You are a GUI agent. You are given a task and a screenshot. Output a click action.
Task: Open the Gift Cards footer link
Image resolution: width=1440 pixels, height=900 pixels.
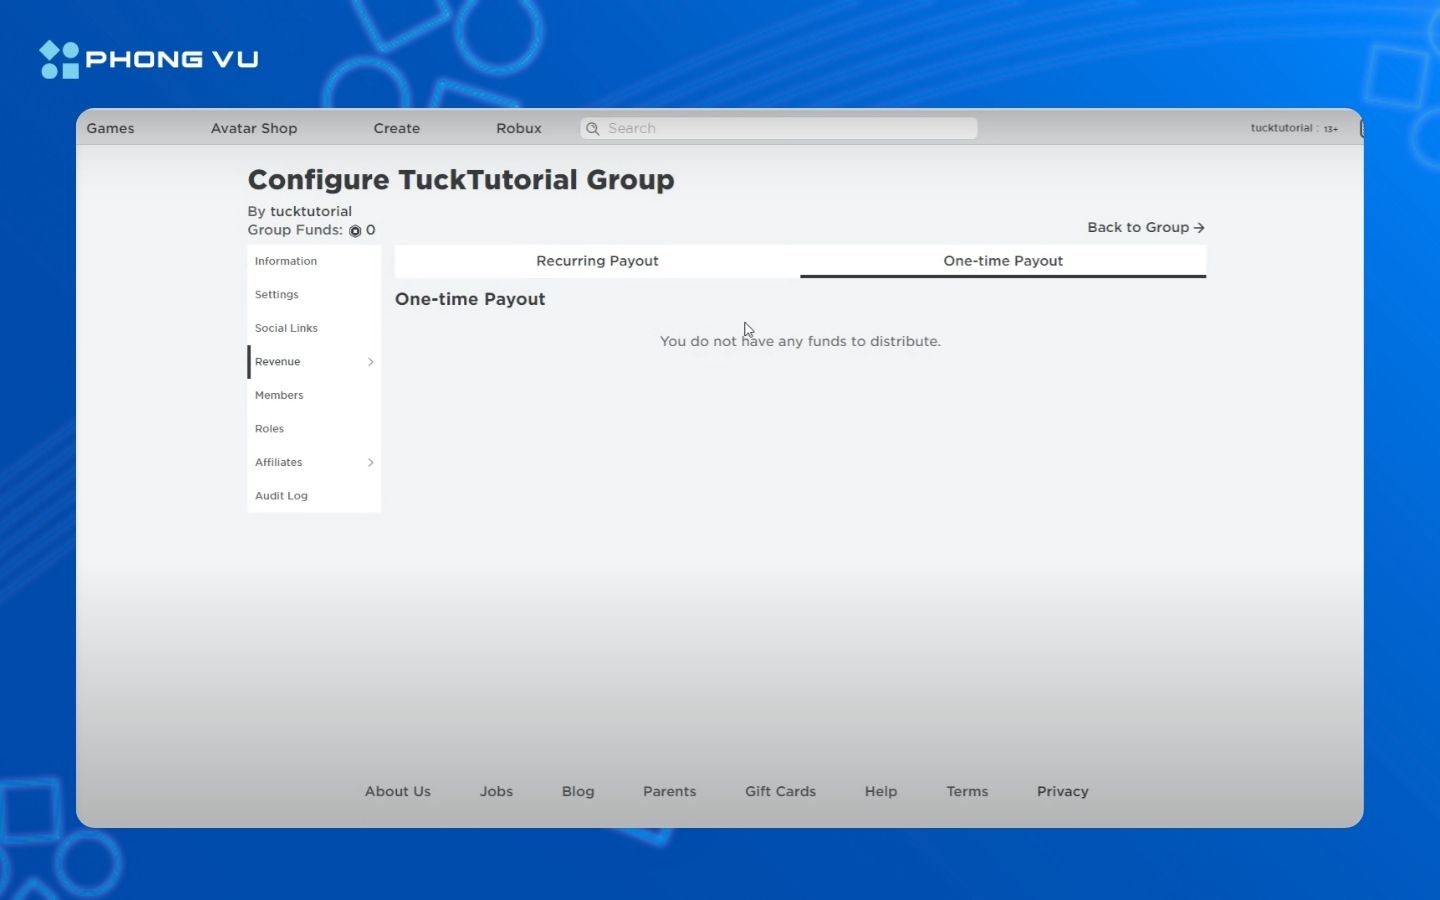(x=780, y=791)
